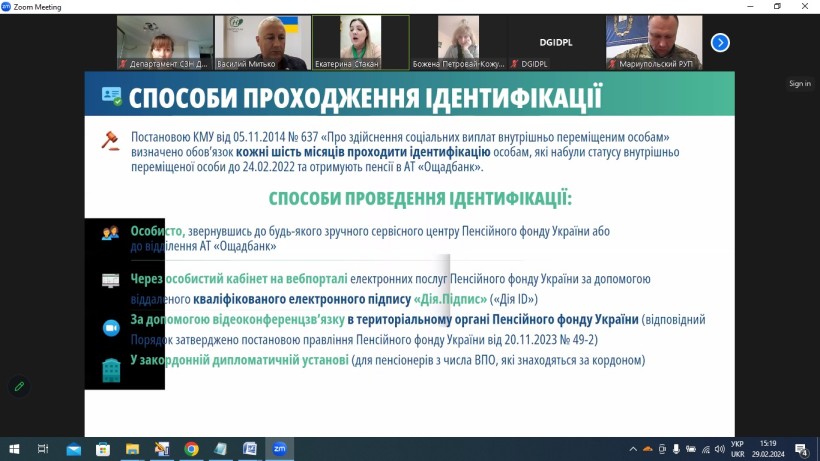The image size is (820, 461).
Task: Open Microsoft Store from the taskbar
Action: [103, 449]
